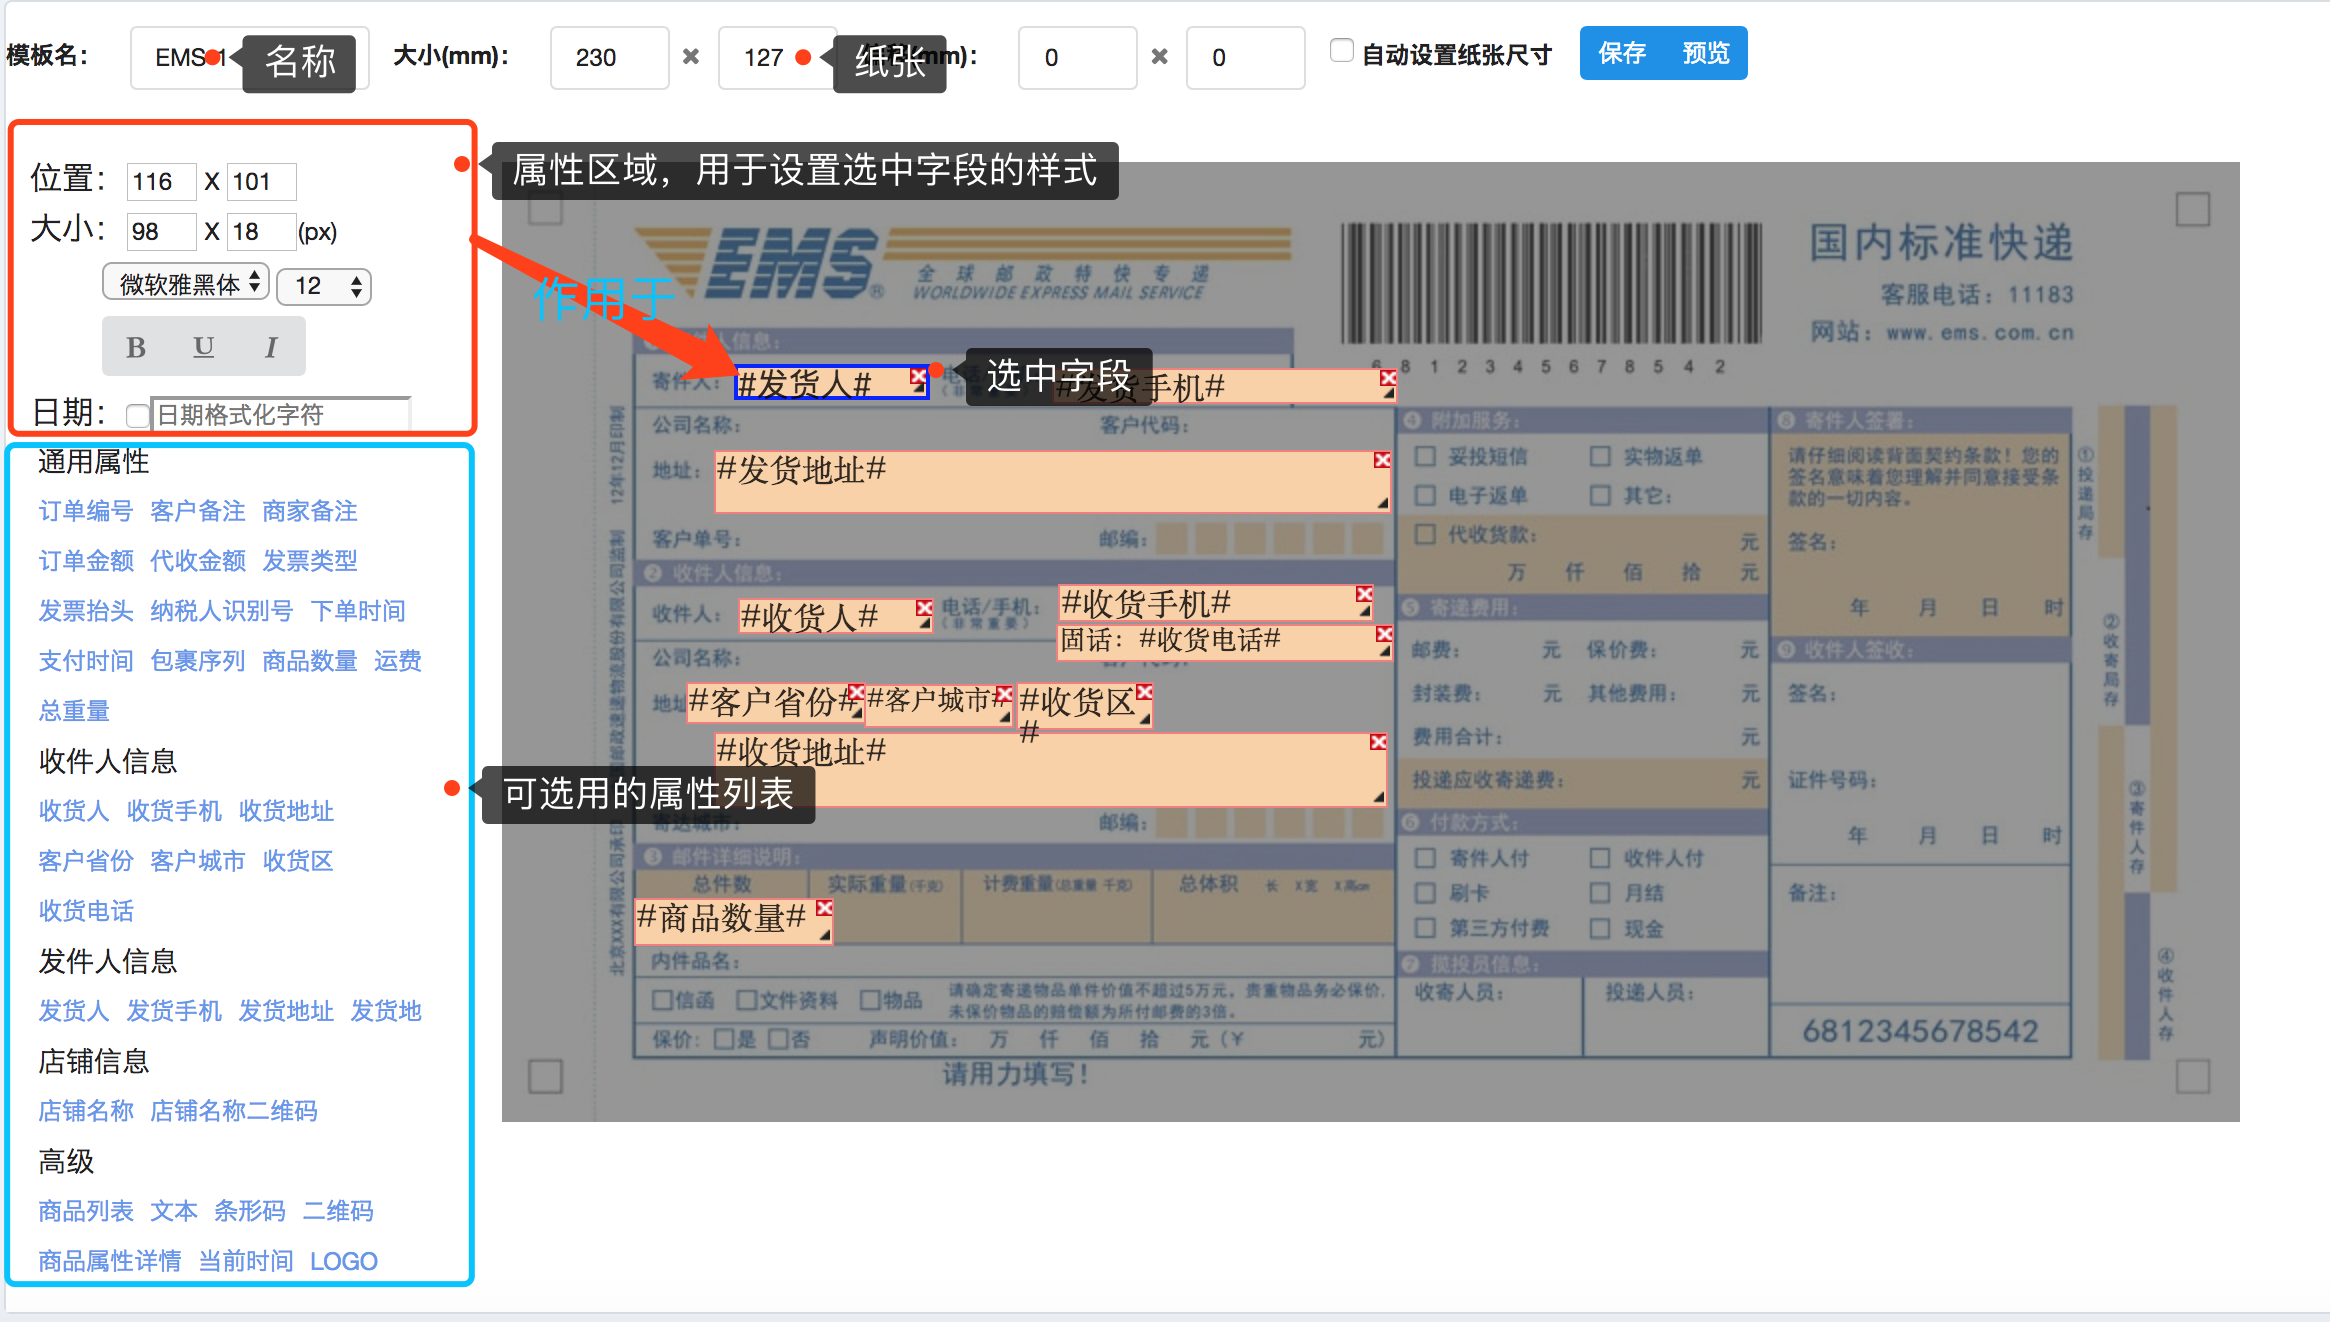Image resolution: width=2330 pixels, height=1322 pixels.
Task: Click position Y field showing 101
Action: tap(262, 182)
